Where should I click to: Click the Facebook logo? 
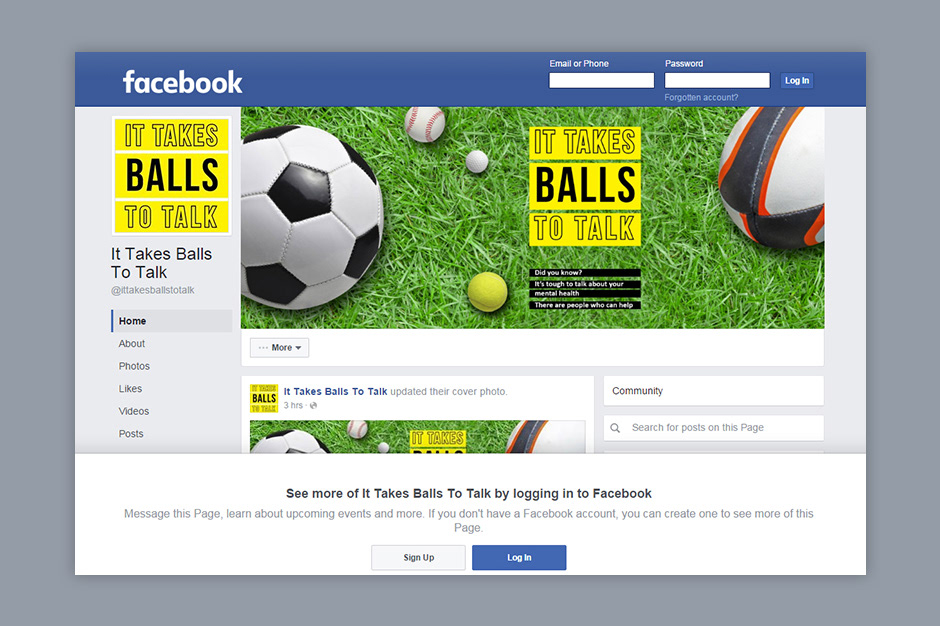[182, 82]
